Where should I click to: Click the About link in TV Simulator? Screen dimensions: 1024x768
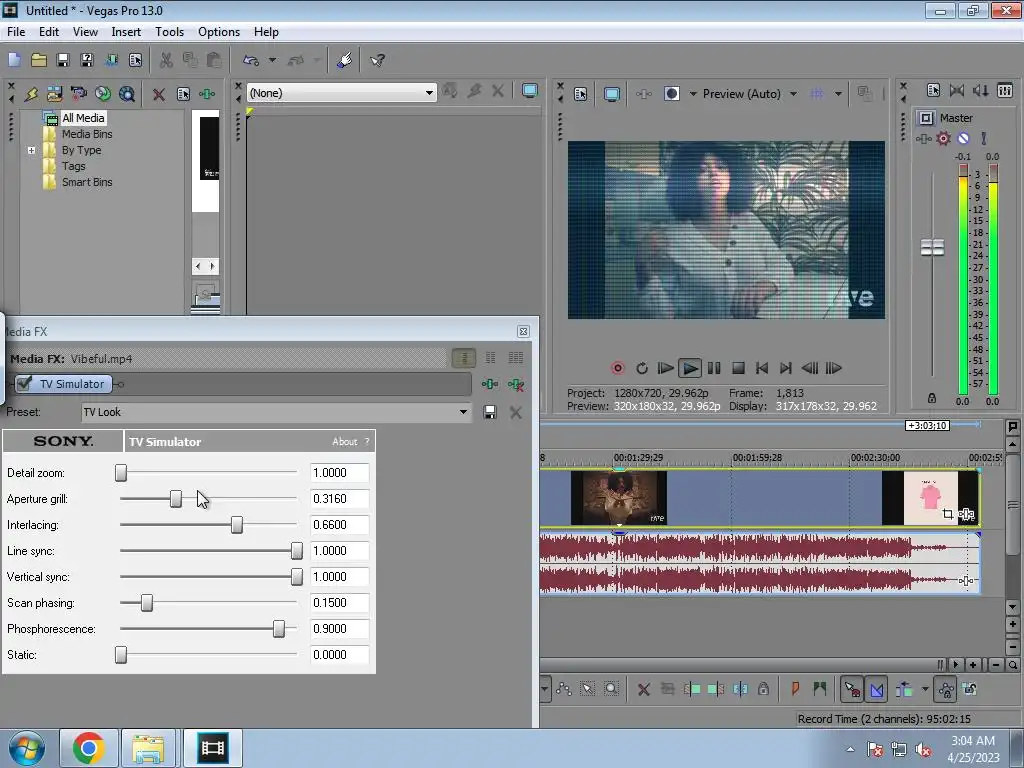click(344, 441)
